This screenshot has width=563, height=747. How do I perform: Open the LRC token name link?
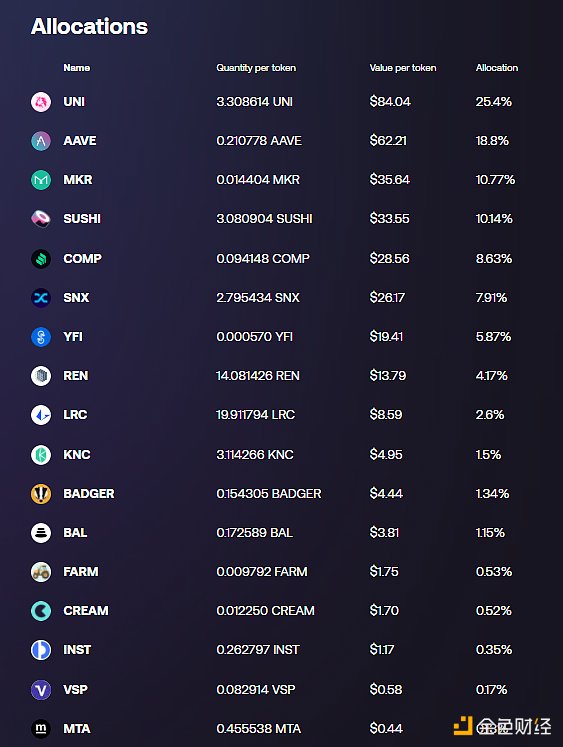click(75, 415)
